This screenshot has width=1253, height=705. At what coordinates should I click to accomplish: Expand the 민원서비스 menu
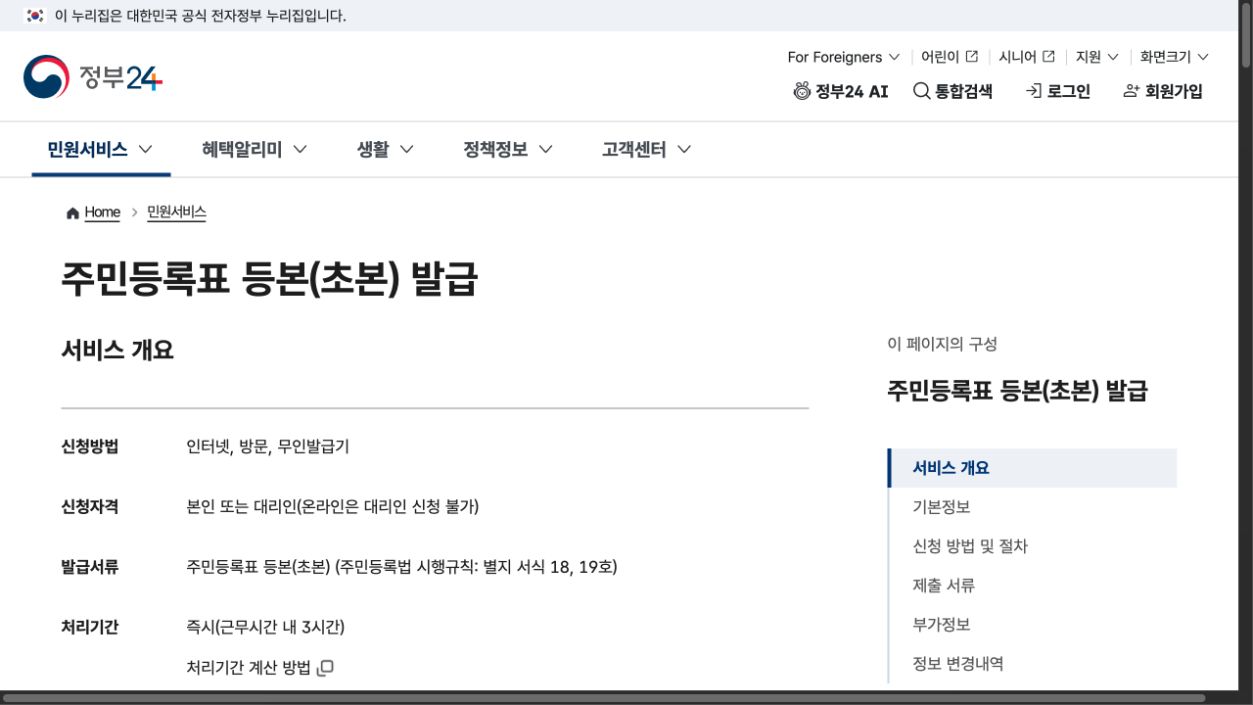[x=100, y=150]
